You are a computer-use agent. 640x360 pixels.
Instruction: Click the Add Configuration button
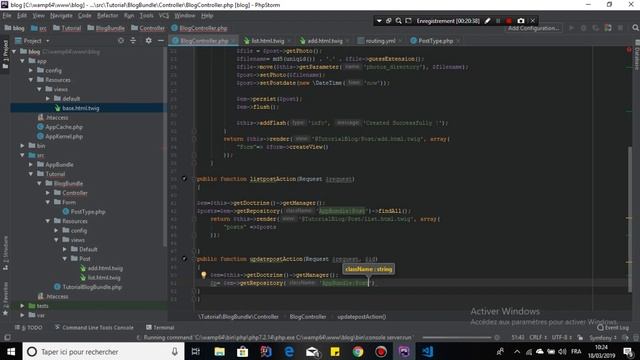(533, 28)
